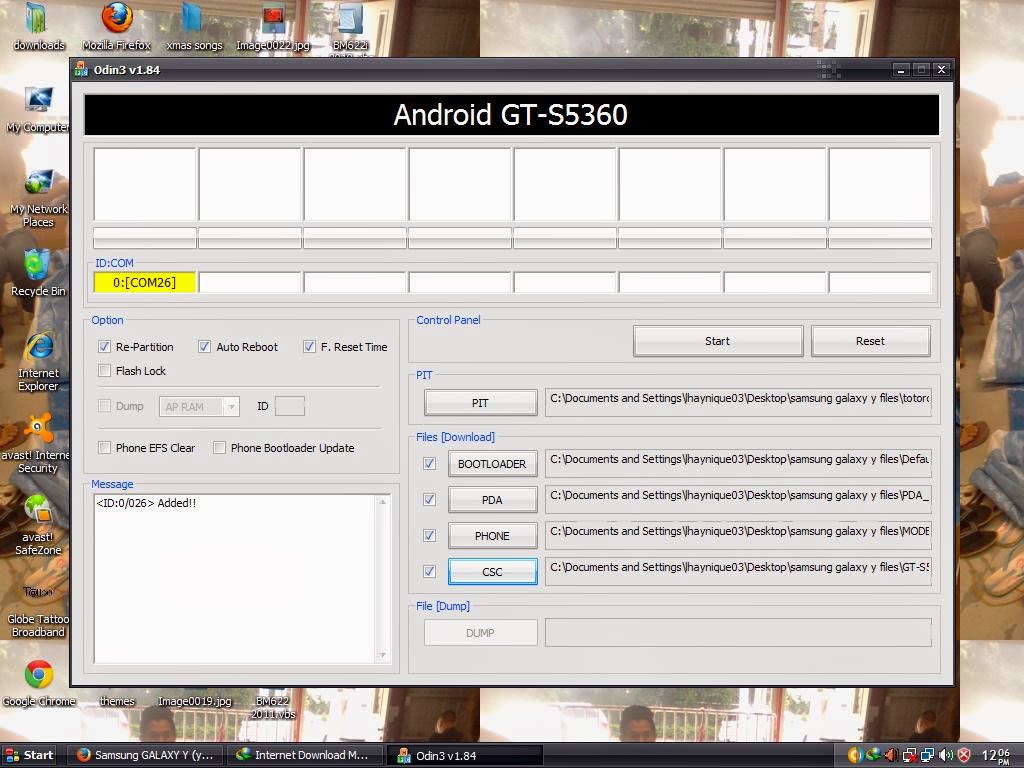Open avast! Internet Security shortcut

[x=37, y=443]
